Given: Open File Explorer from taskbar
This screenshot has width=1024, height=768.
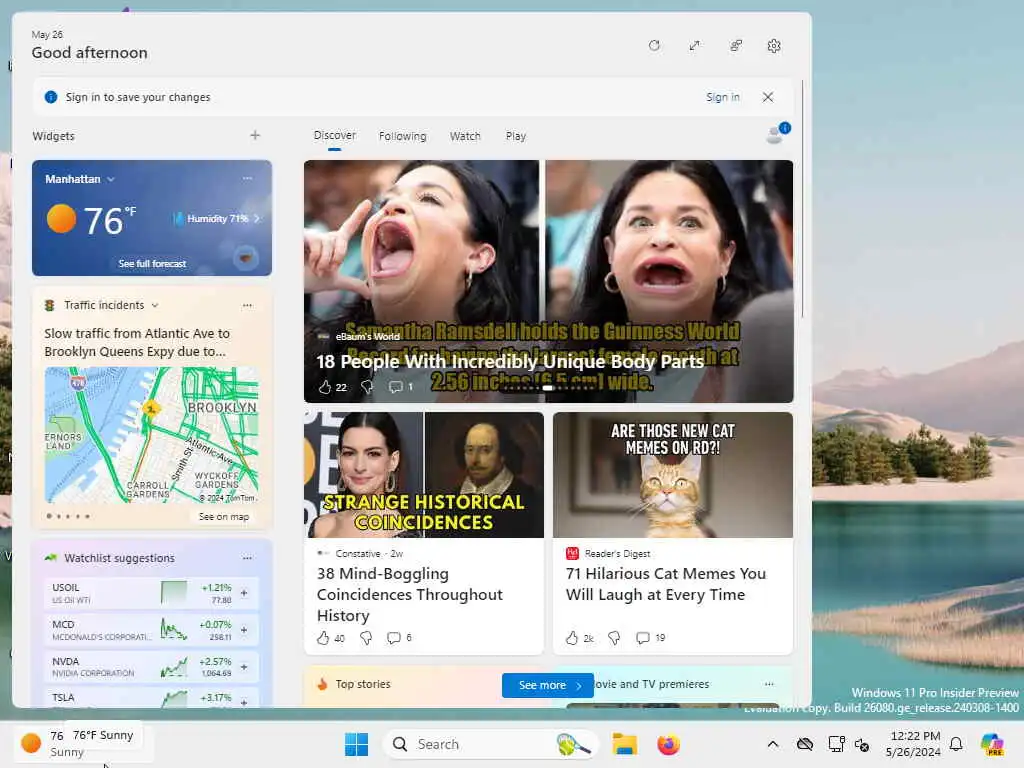Looking at the screenshot, I should click(624, 744).
